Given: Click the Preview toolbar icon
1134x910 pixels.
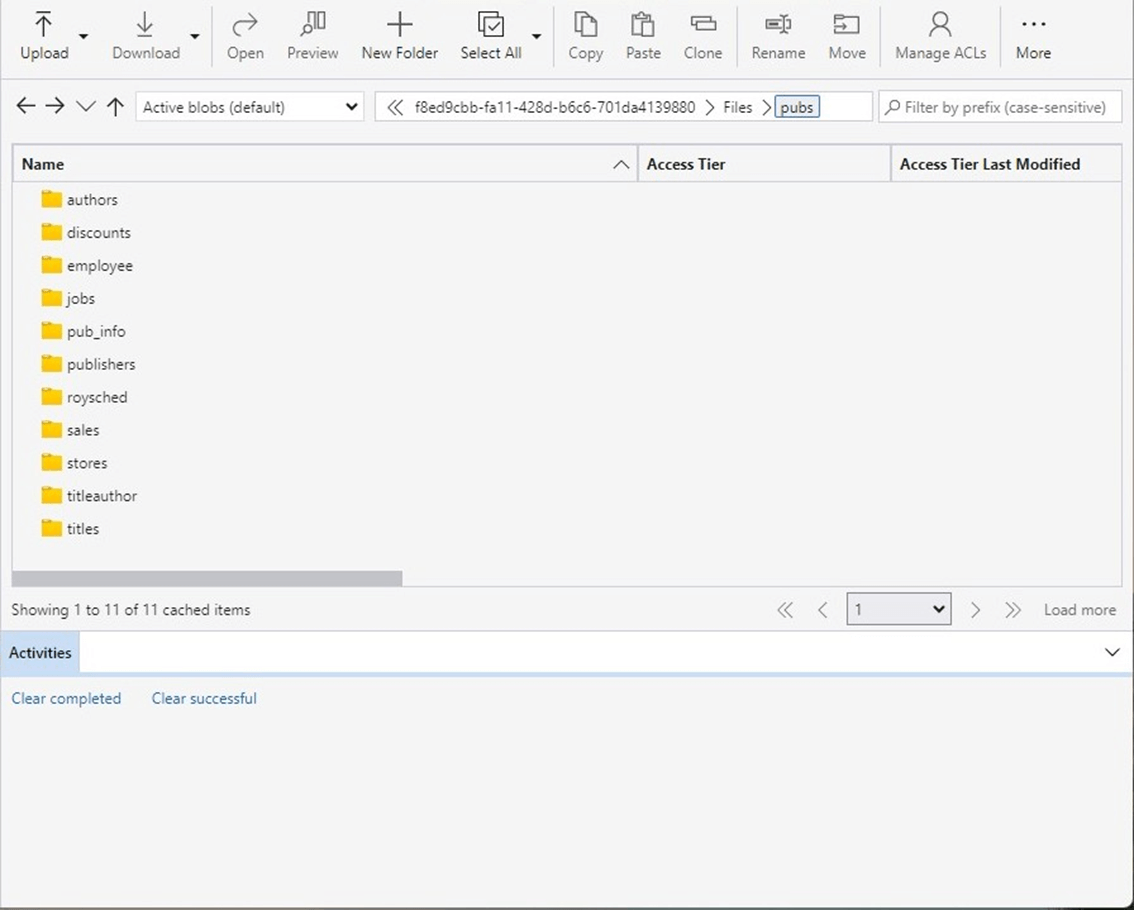Looking at the screenshot, I should pyautogui.click(x=312, y=36).
